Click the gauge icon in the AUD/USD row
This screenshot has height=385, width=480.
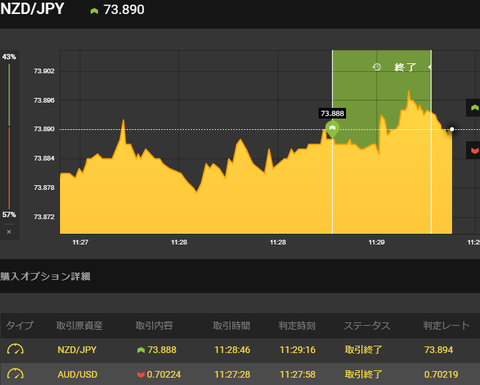coord(15,374)
